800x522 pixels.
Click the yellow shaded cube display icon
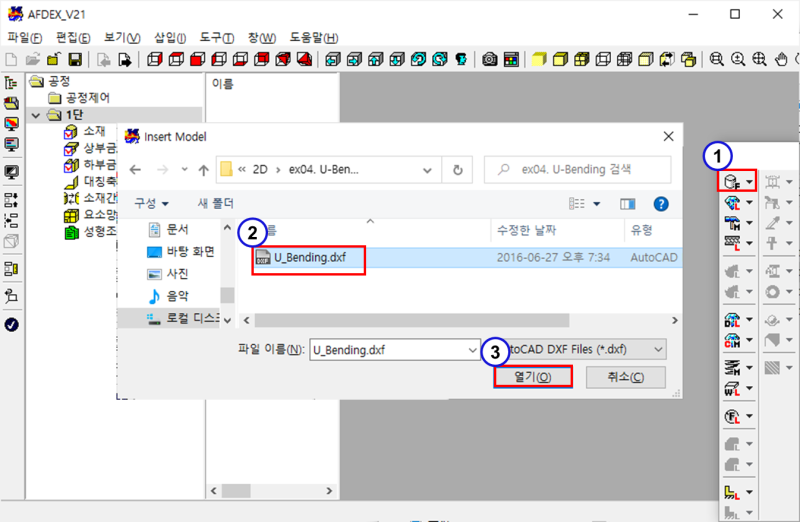[x=540, y=60]
